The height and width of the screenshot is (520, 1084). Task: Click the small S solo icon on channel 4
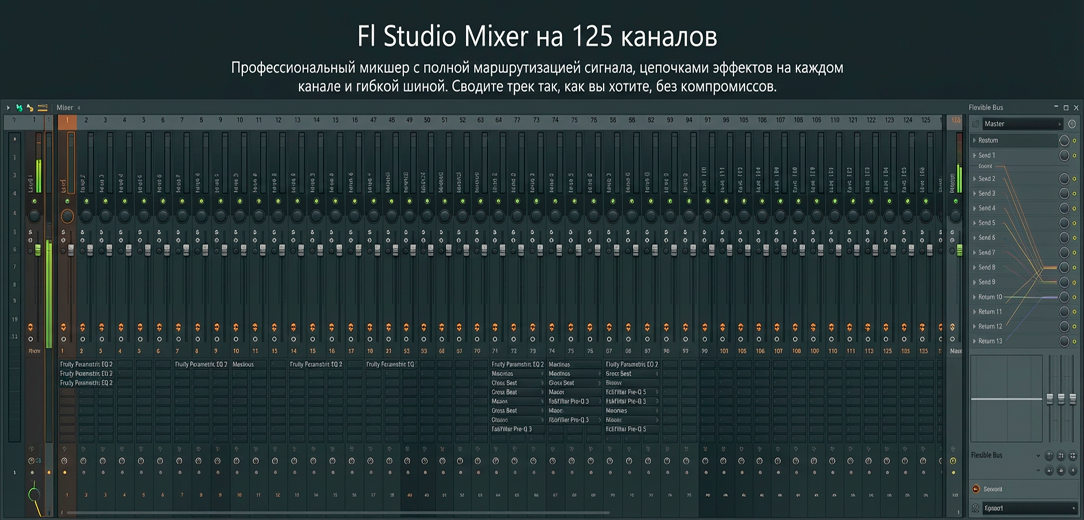tap(121, 232)
